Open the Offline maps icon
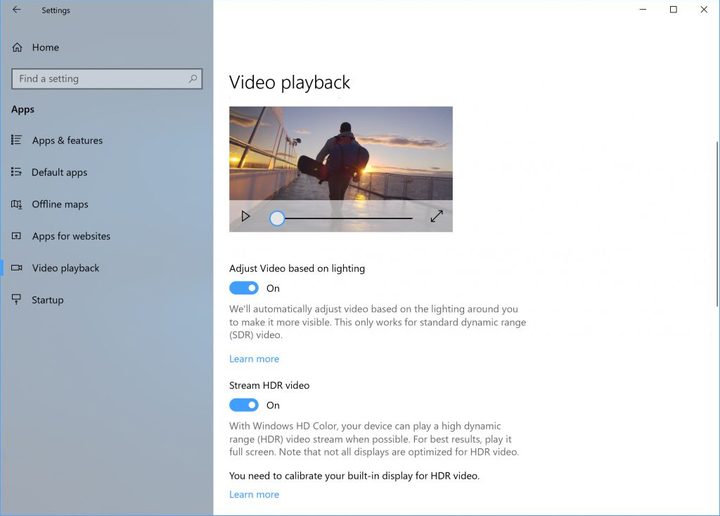Viewport: 720px width, 516px height. click(x=17, y=204)
